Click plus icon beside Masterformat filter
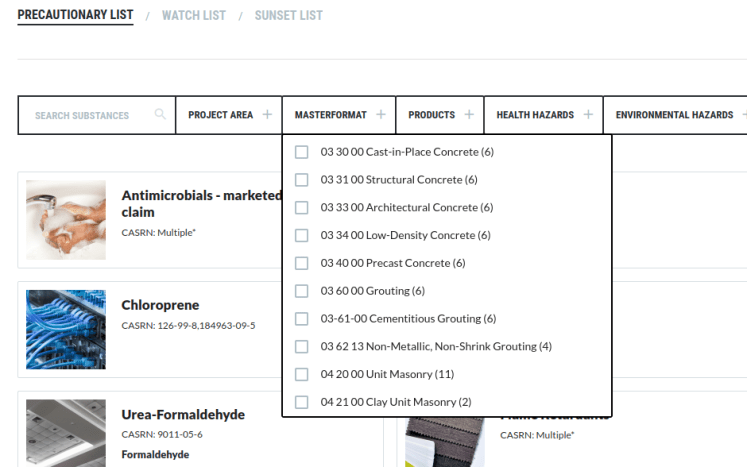 [381, 115]
